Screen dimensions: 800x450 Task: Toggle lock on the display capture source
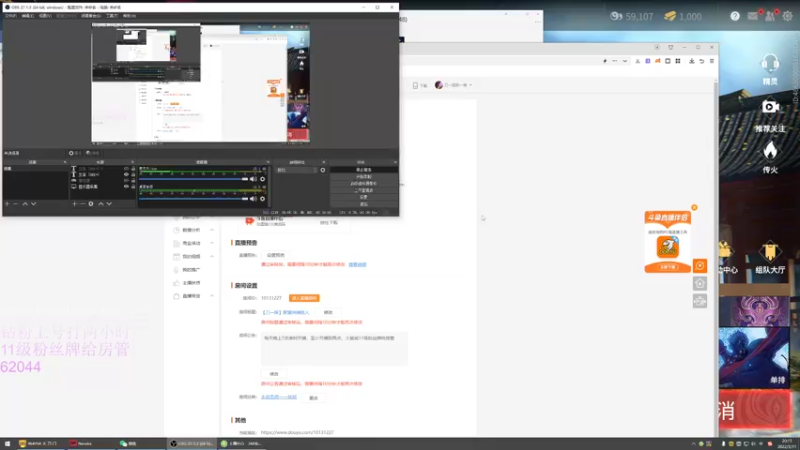133,187
